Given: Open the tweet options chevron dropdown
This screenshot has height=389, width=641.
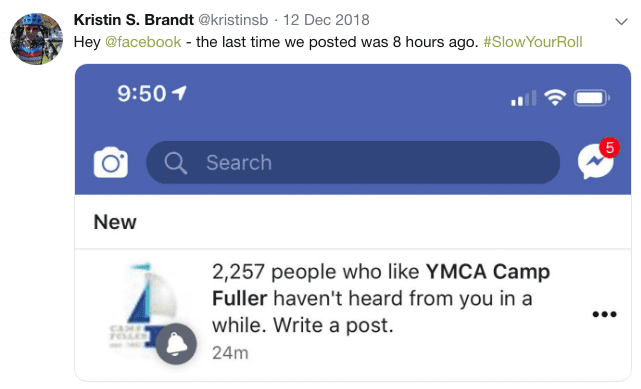Looking at the screenshot, I should [x=621, y=21].
